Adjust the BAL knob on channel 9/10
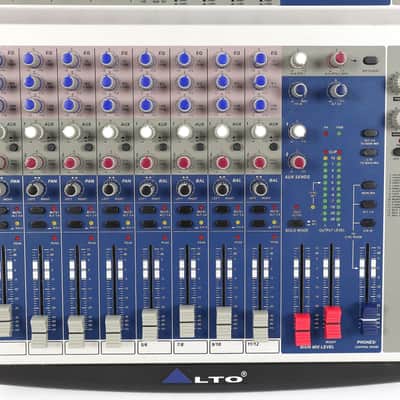The image size is (400, 400). tap(222, 189)
